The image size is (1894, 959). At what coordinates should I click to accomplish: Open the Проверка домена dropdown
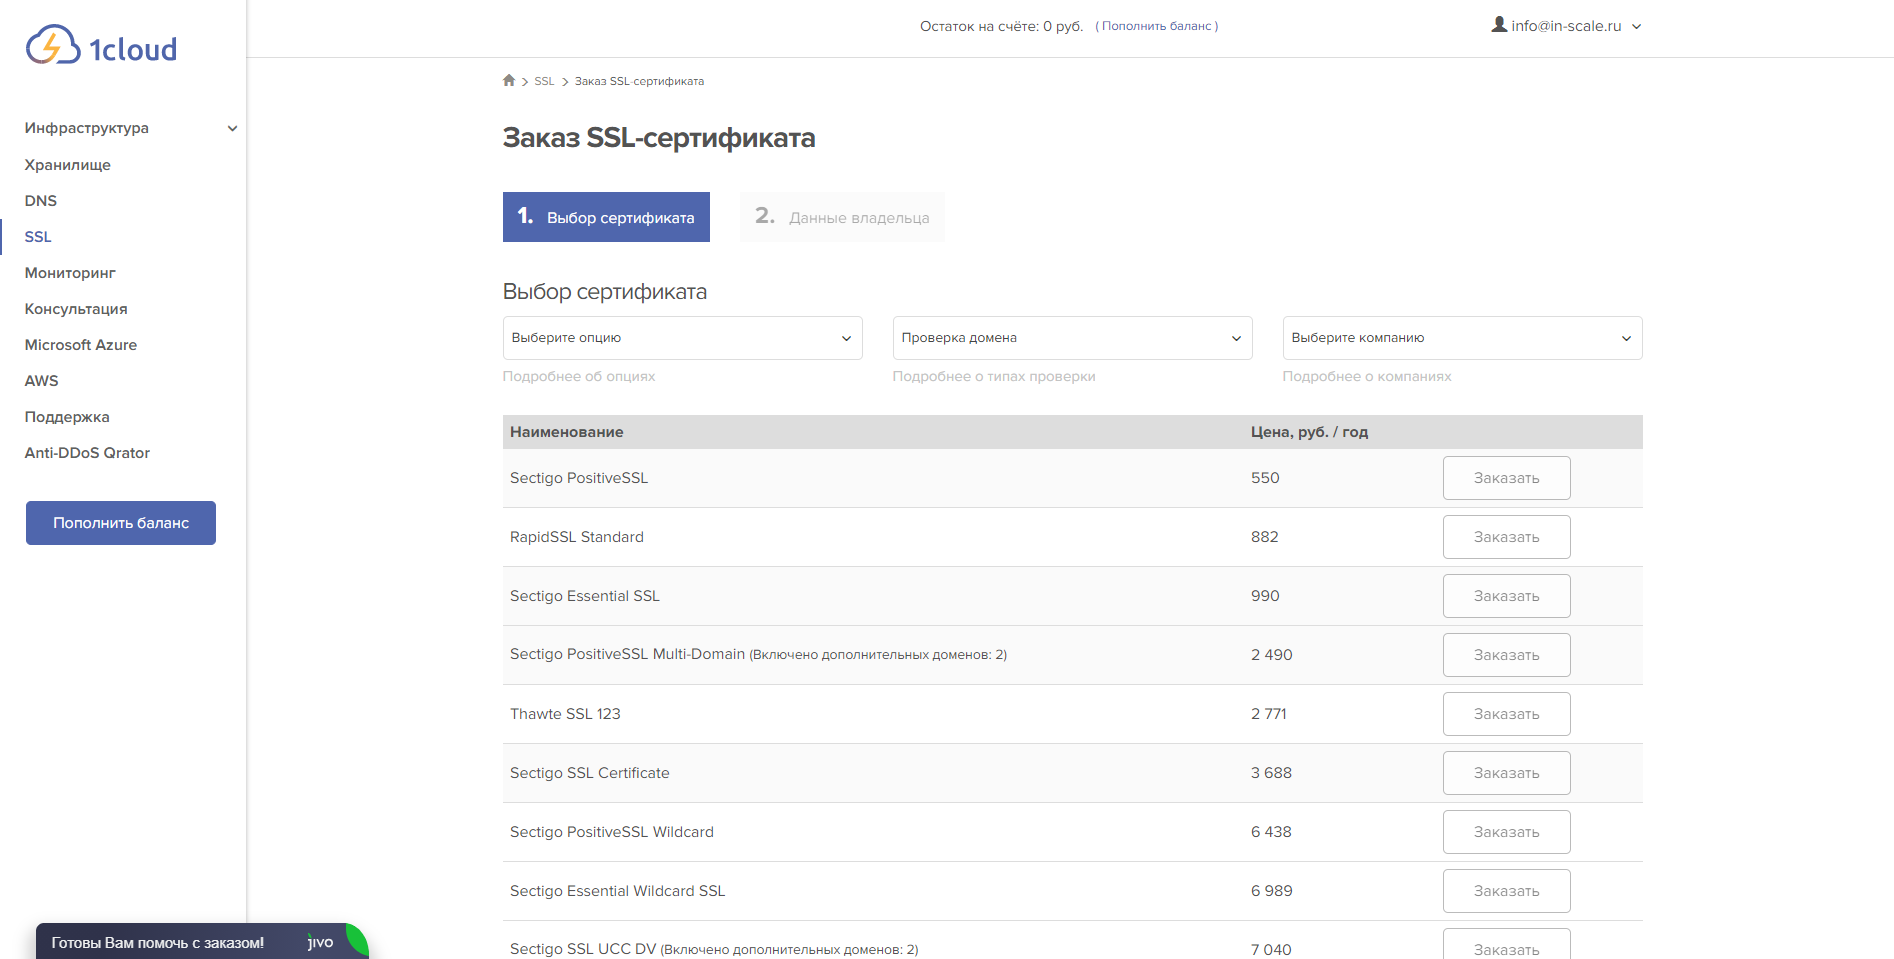point(1072,338)
